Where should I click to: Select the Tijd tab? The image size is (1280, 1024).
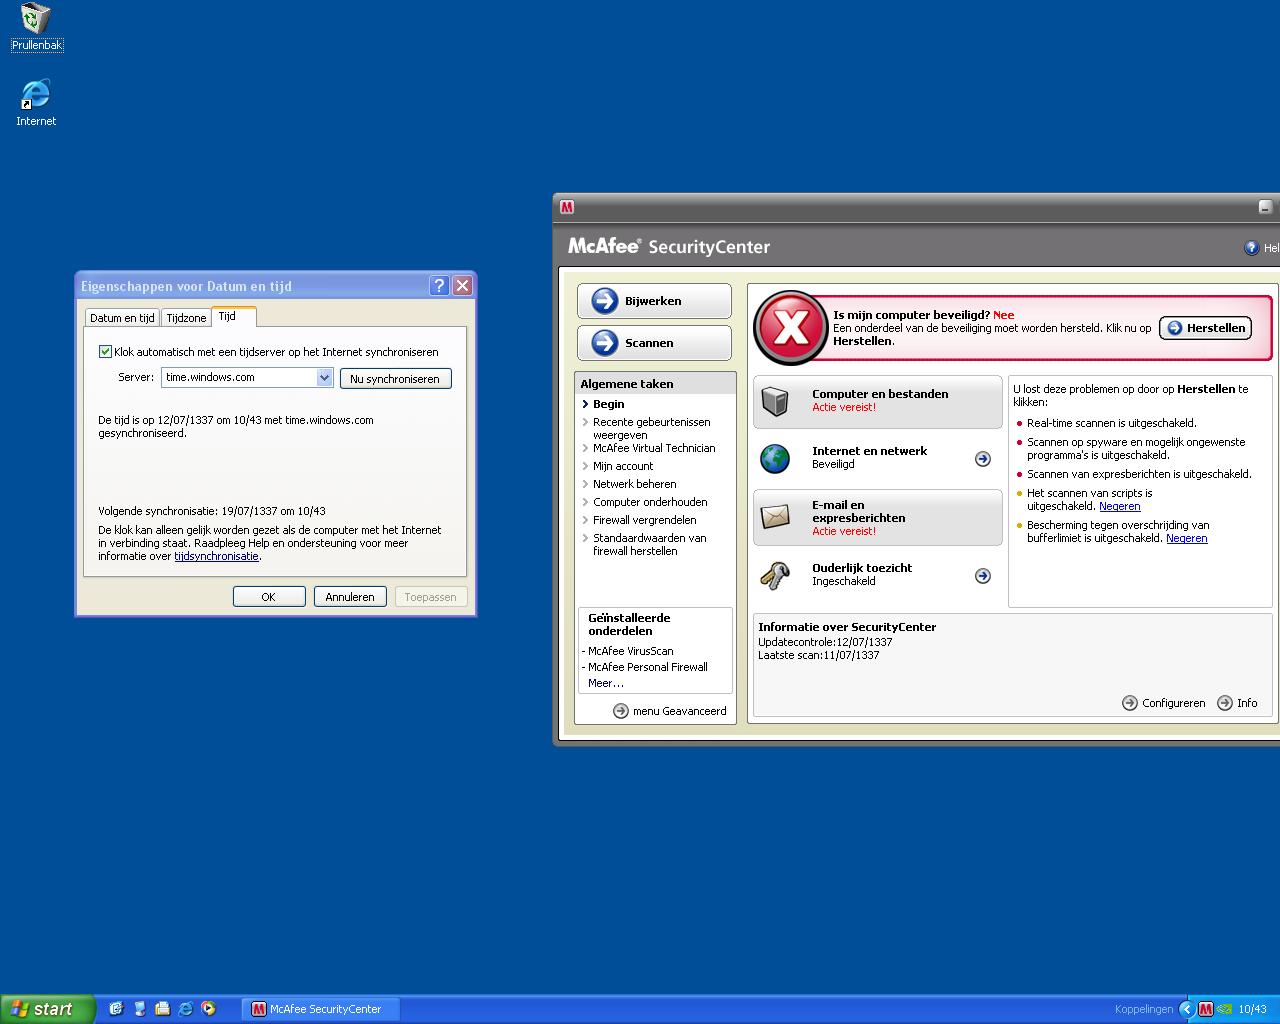234,316
